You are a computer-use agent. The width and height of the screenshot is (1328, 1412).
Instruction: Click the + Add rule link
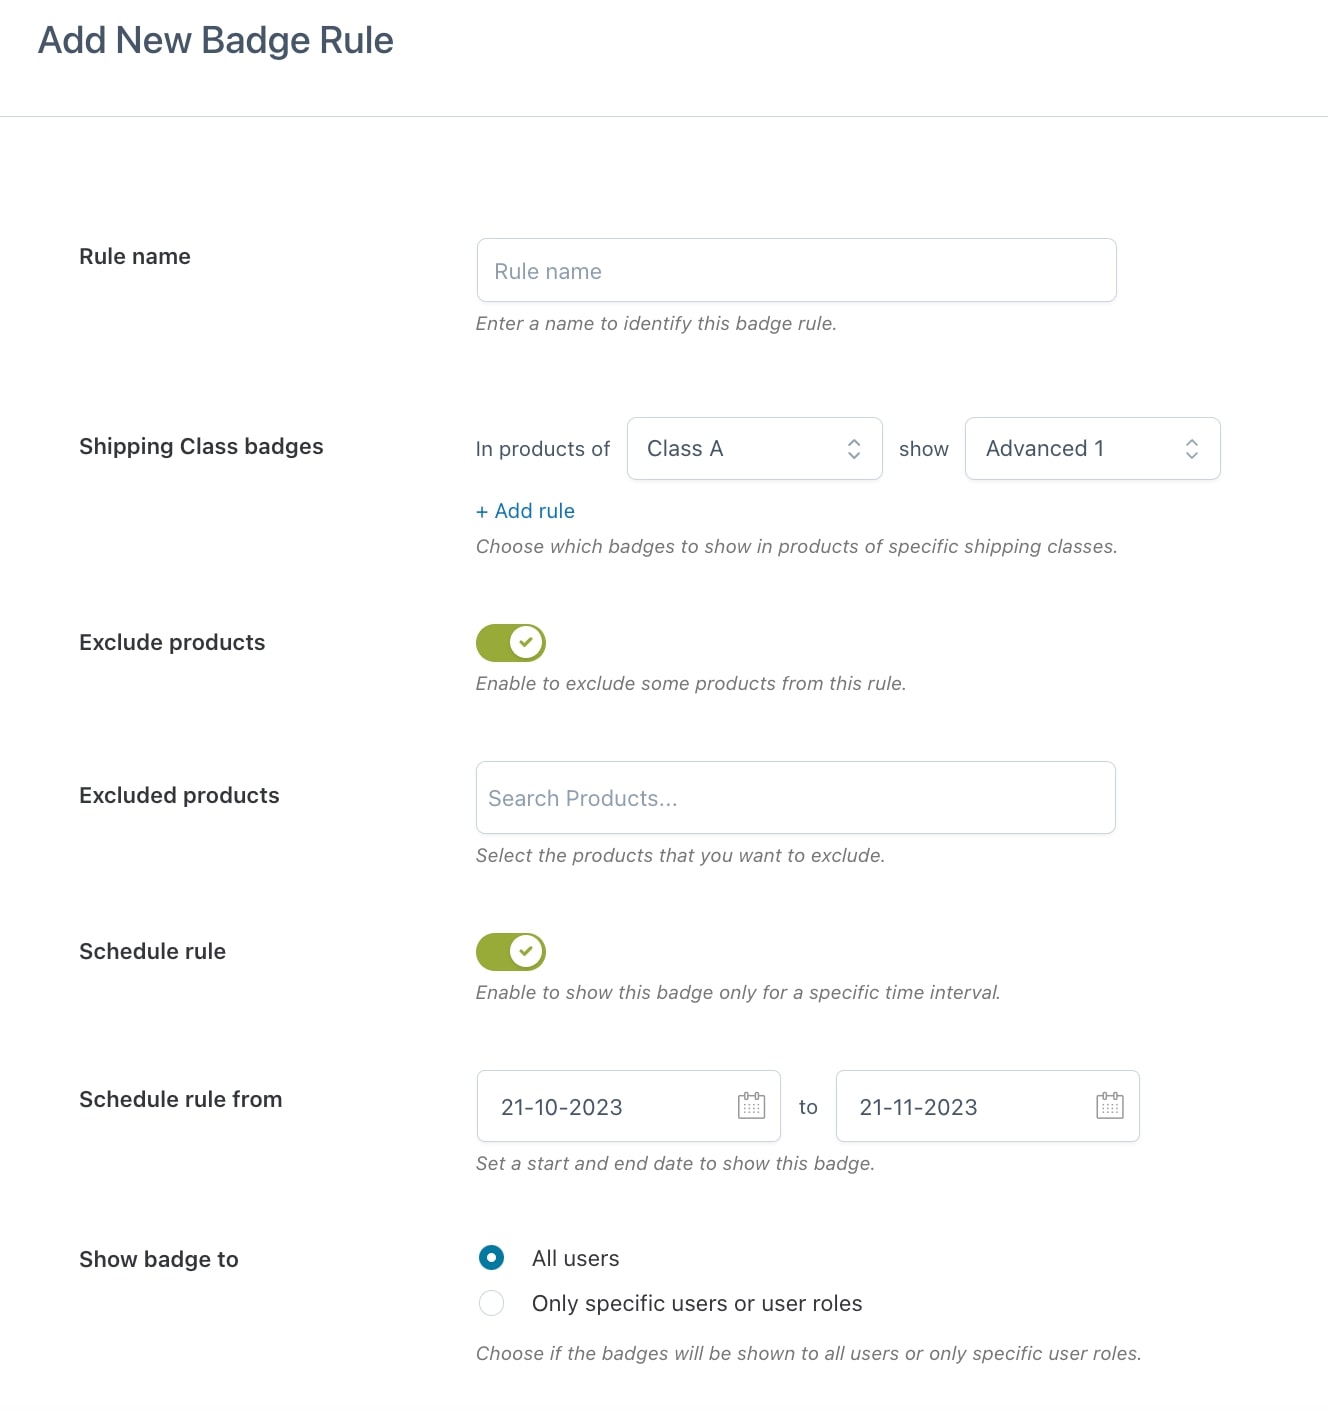526,511
